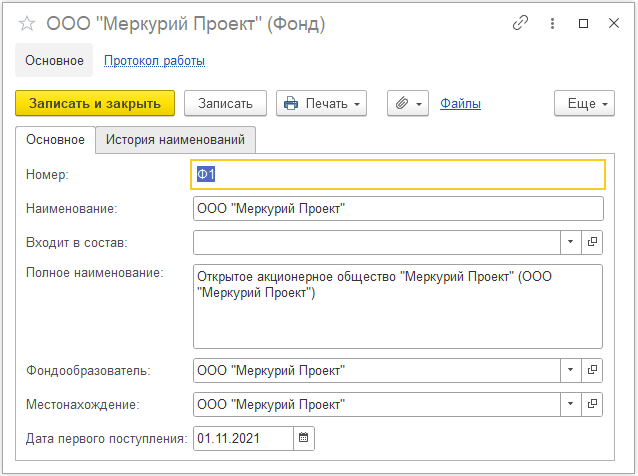Open the Протокол работы link
This screenshot has width=638, height=476.
(154, 61)
